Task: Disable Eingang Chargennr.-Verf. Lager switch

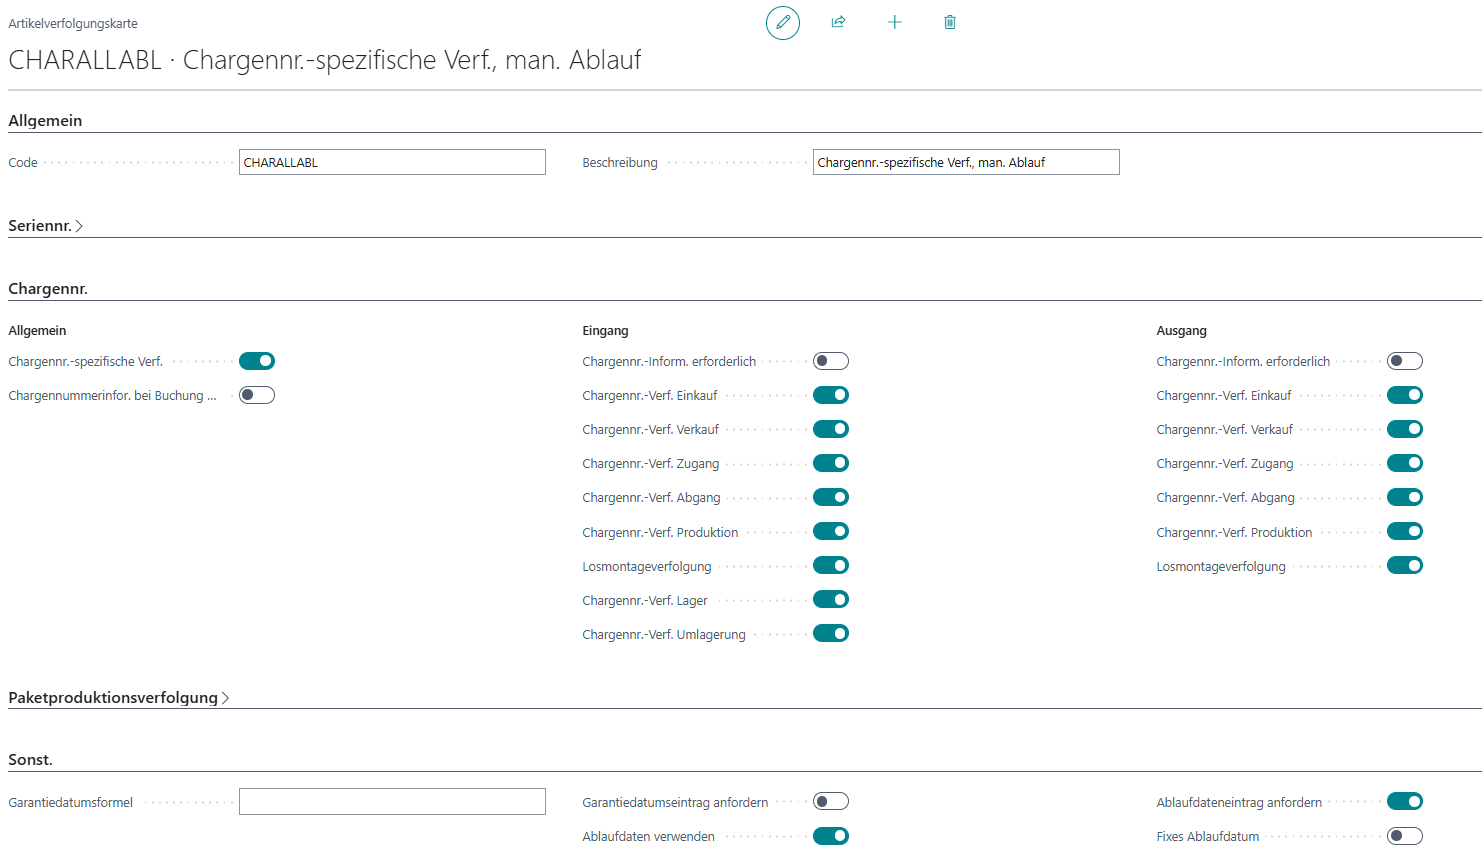Action: pos(831,599)
